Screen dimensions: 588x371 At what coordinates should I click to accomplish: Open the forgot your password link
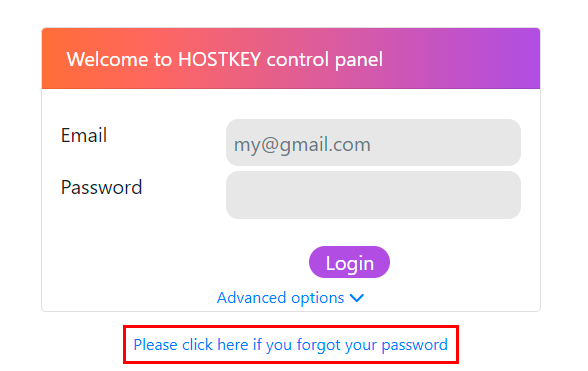point(291,344)
